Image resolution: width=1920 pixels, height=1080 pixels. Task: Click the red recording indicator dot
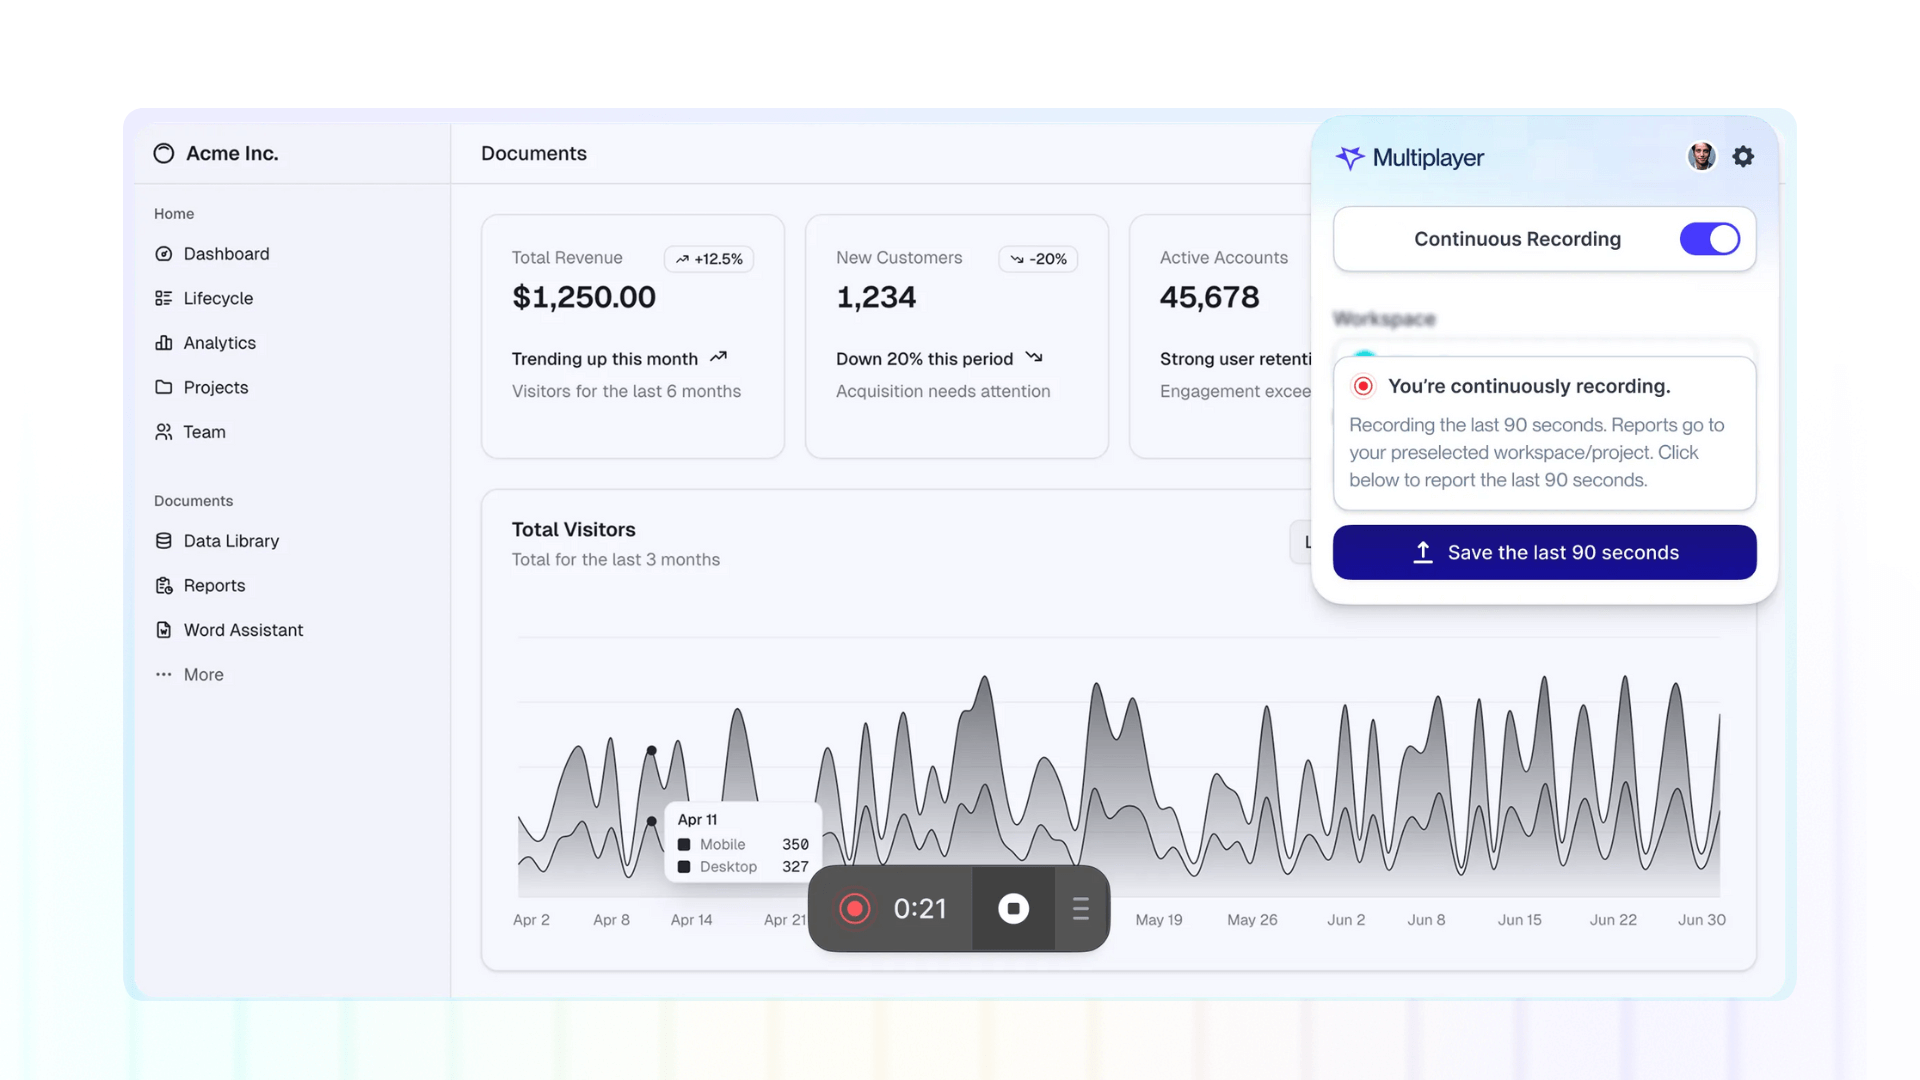(x=855, y=909)
